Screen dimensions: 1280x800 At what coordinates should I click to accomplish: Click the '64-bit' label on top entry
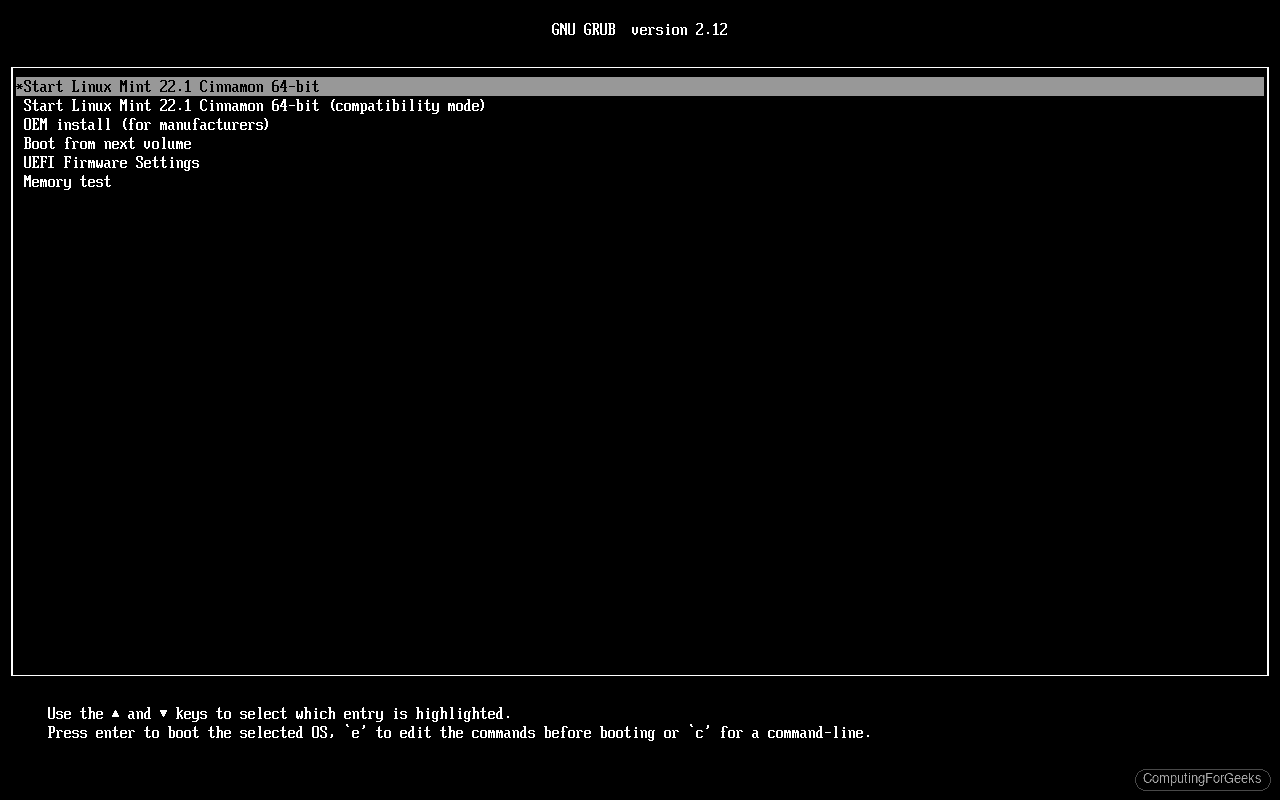click(x=296, y=86)
